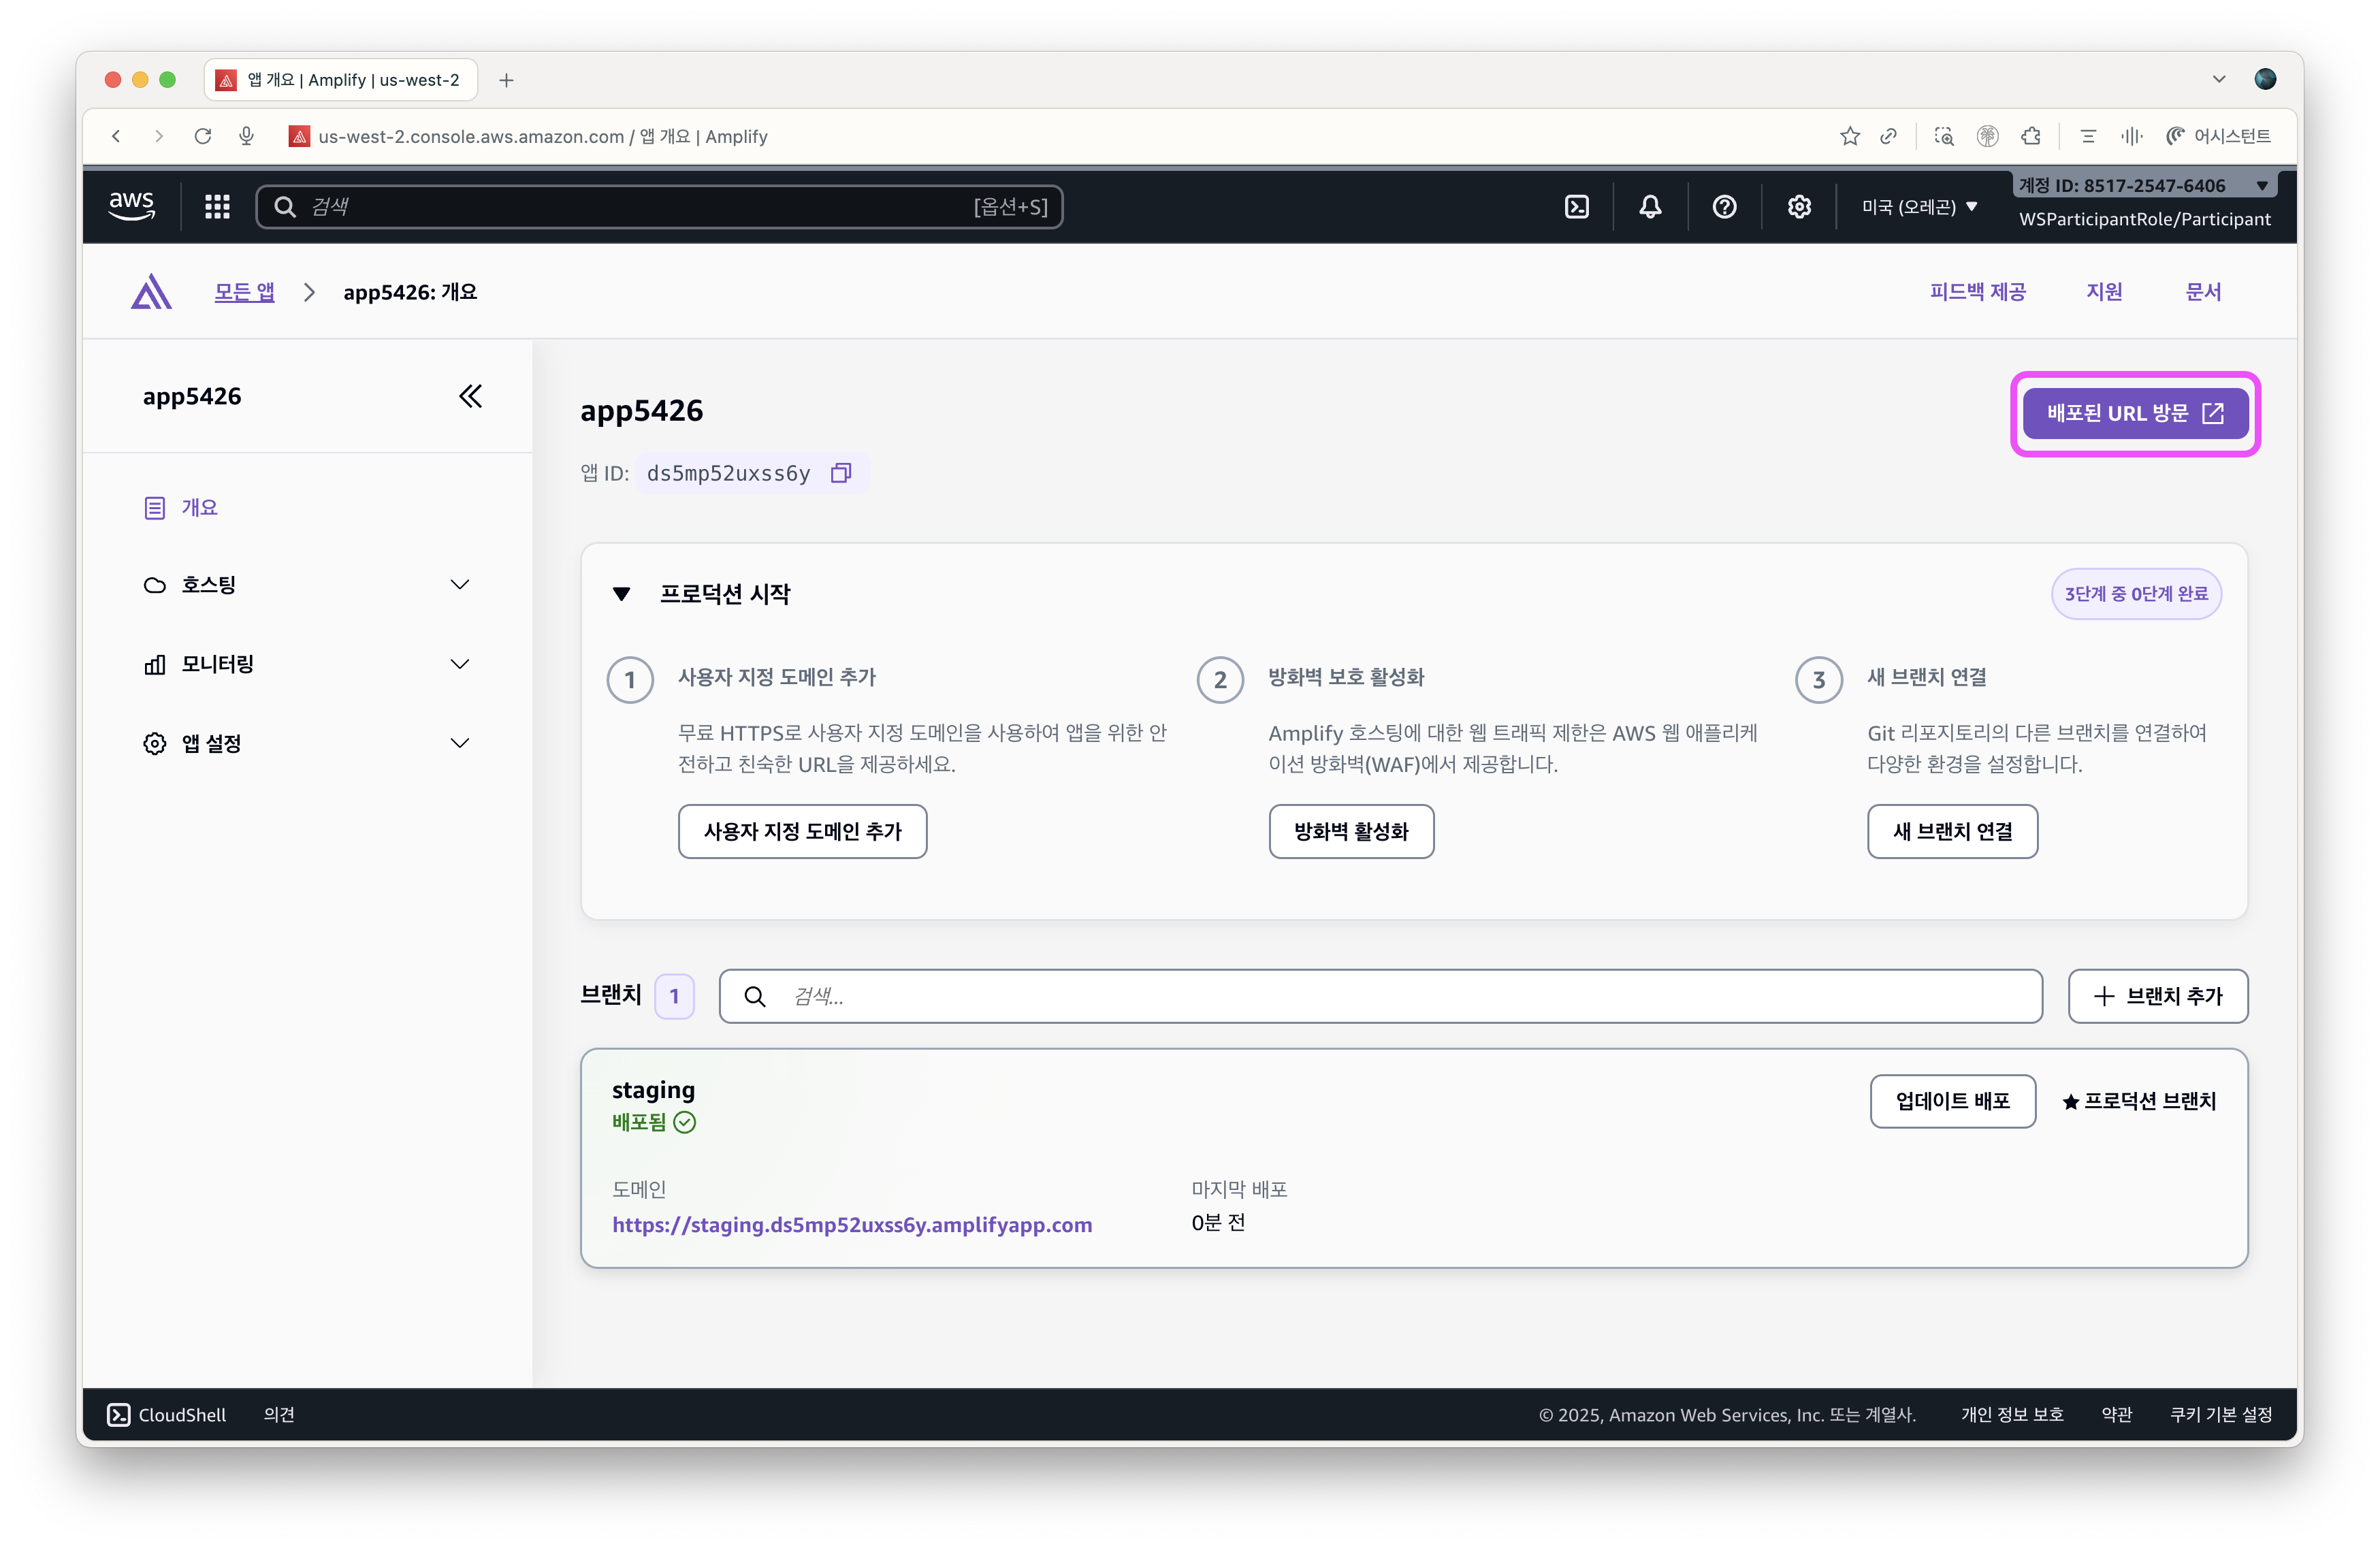This screenshot has width=2380, height=1548.
Task: Select the 개요 sidebar item
Action: coord(181,508)
